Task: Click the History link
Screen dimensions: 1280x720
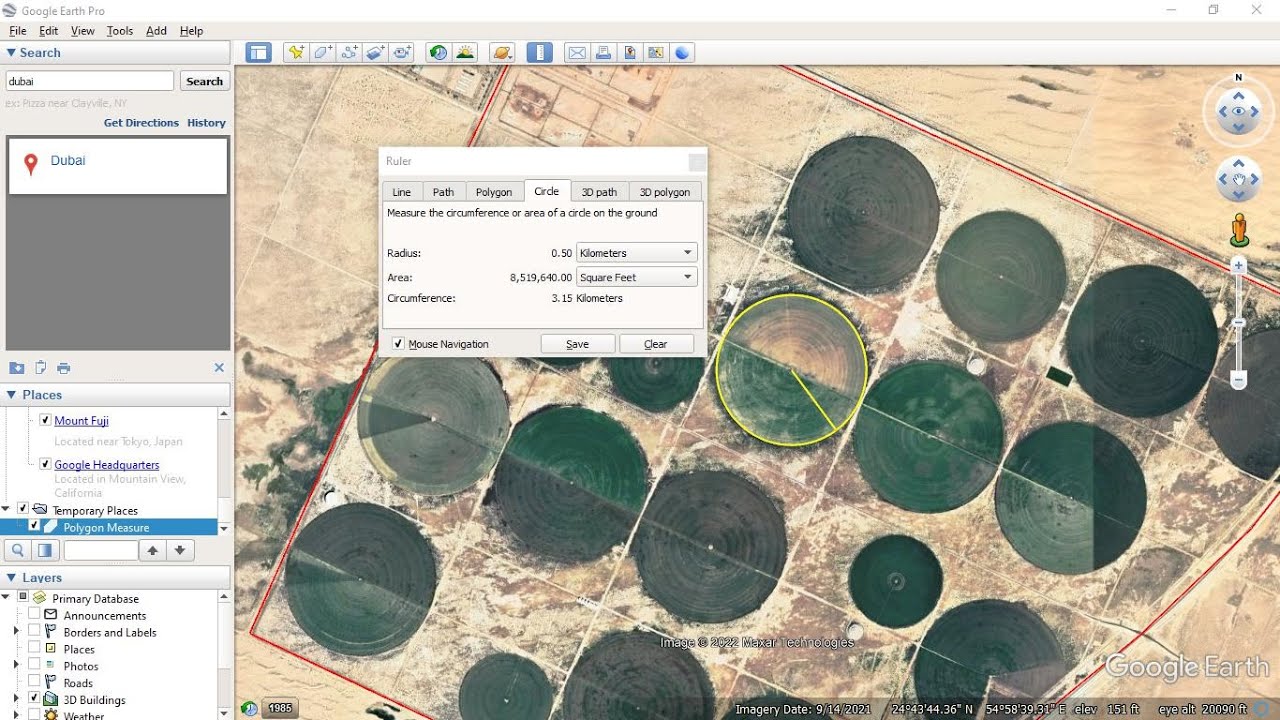Action: point(206,123)
